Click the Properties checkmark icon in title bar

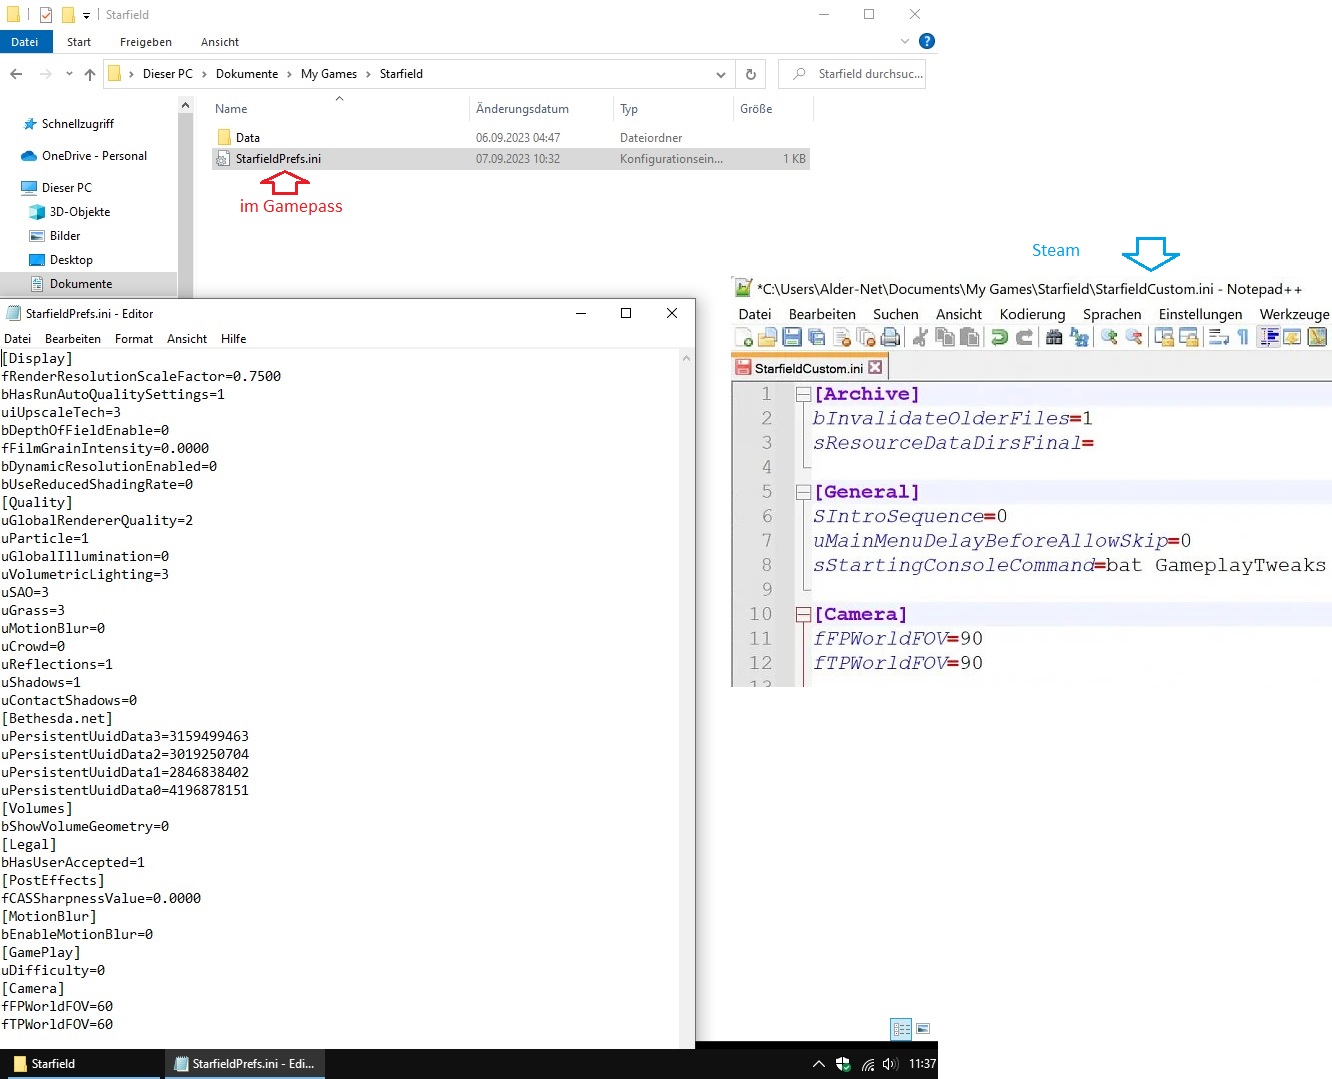pyautogui.click(x=46, y=15)
